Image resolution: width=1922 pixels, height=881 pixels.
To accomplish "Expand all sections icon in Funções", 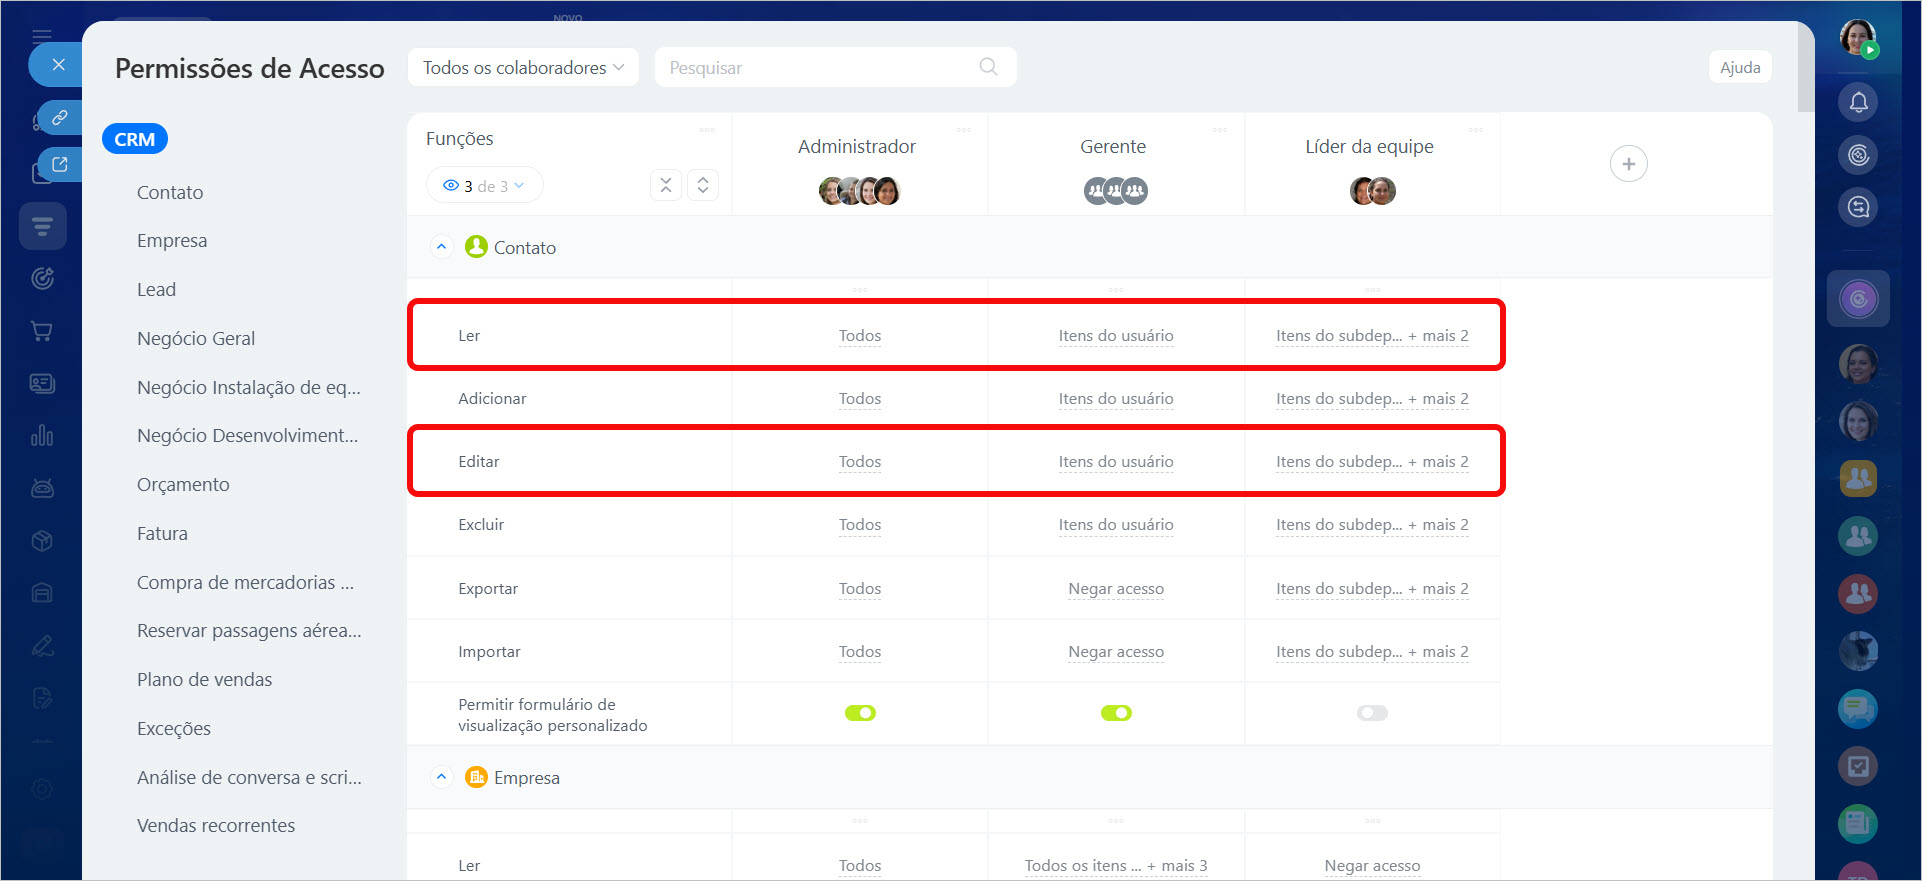I will pyautogui.click(x=703, y=186).
